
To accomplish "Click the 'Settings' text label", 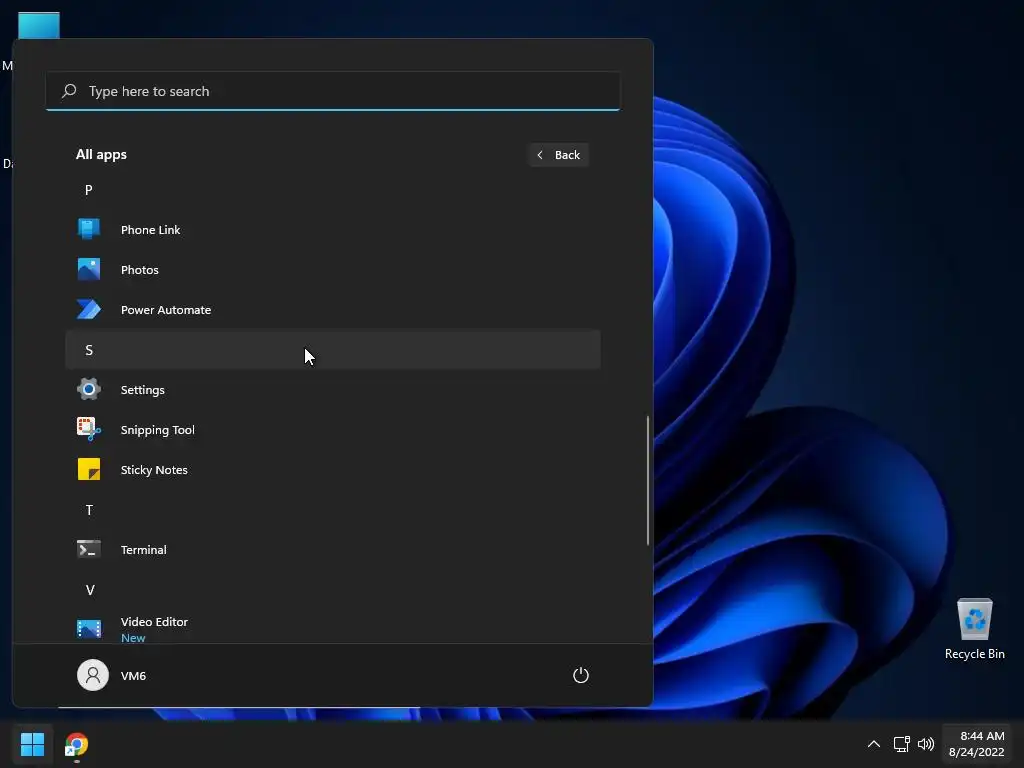I will [x=142, y=390].
